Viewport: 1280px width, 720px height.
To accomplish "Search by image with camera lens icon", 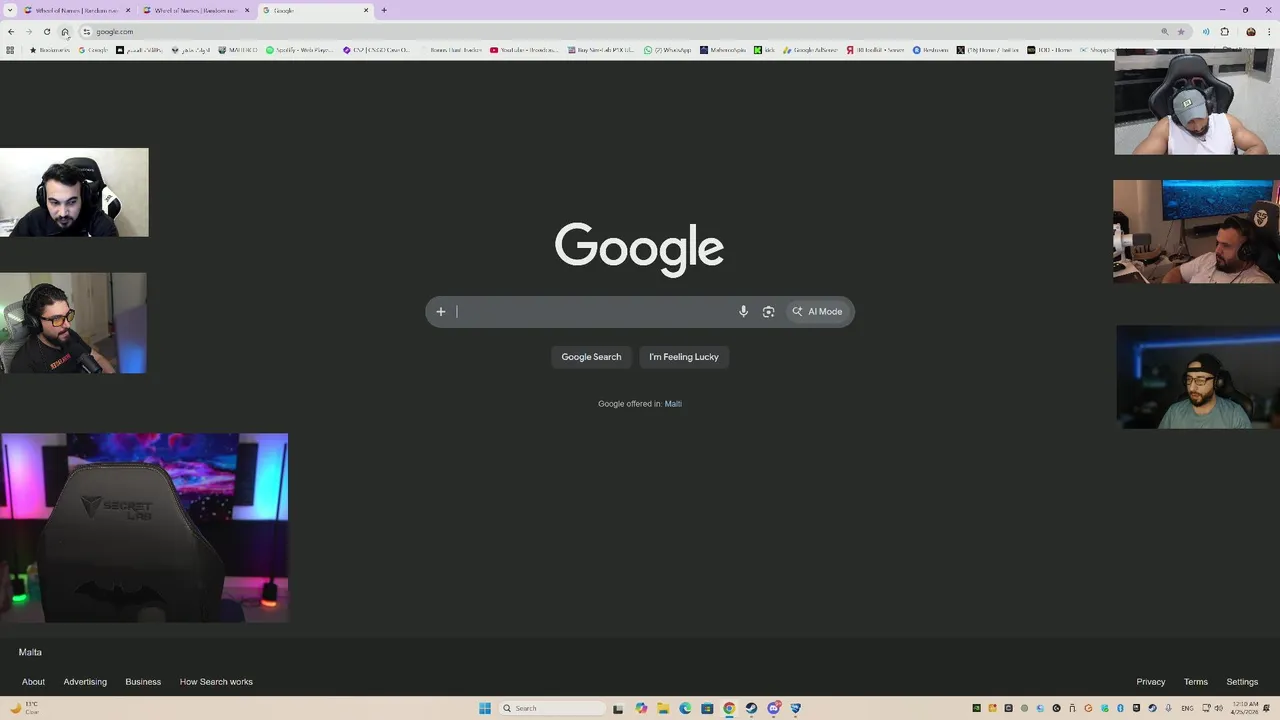I will click(769, 312).
